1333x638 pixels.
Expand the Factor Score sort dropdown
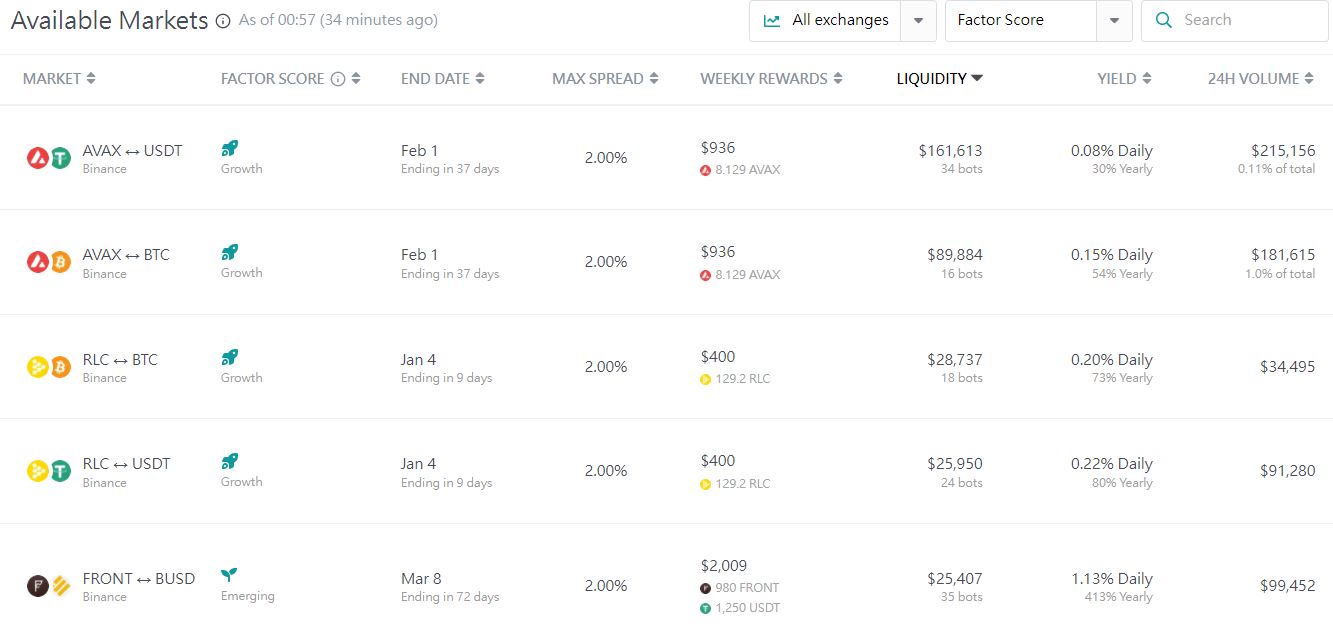[1114, 21]
